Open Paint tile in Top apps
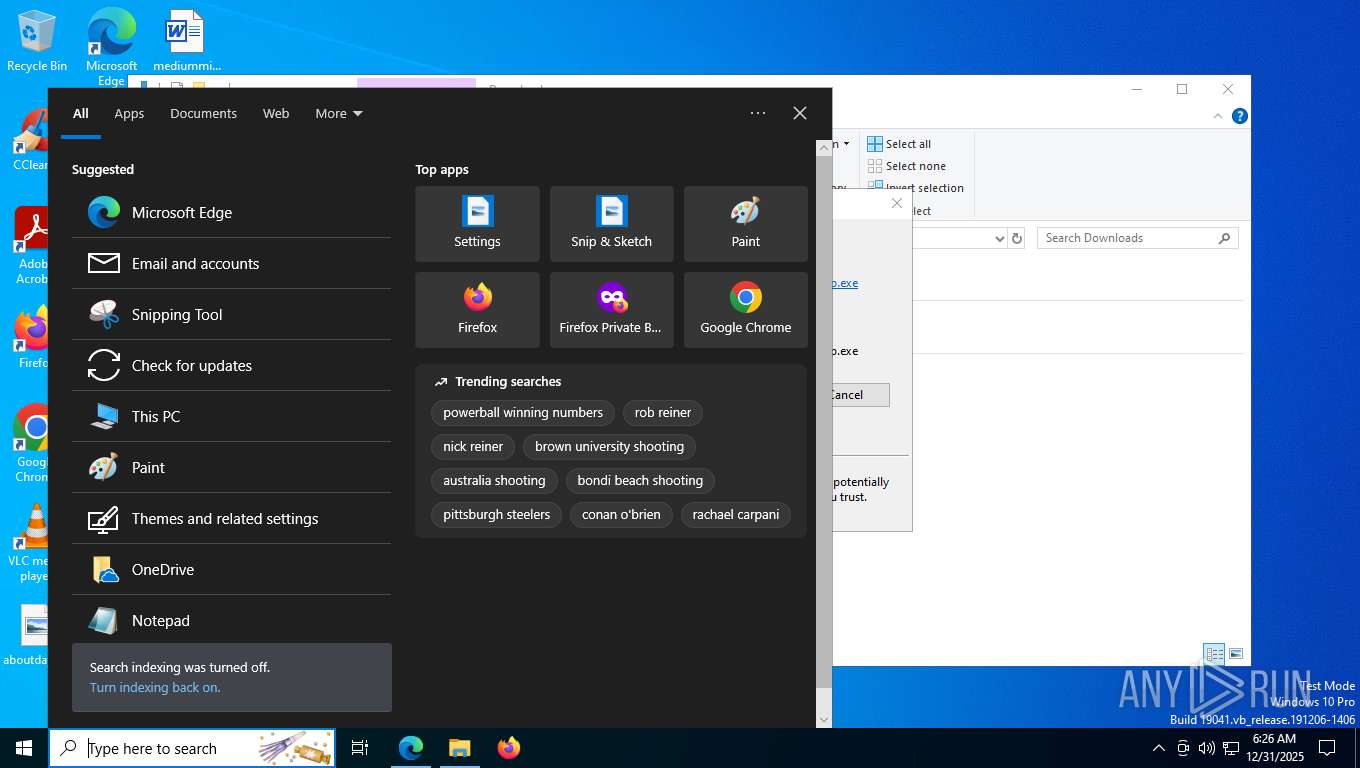The image size is (1360, 768). pyautogui.click(x=745, y=224)
